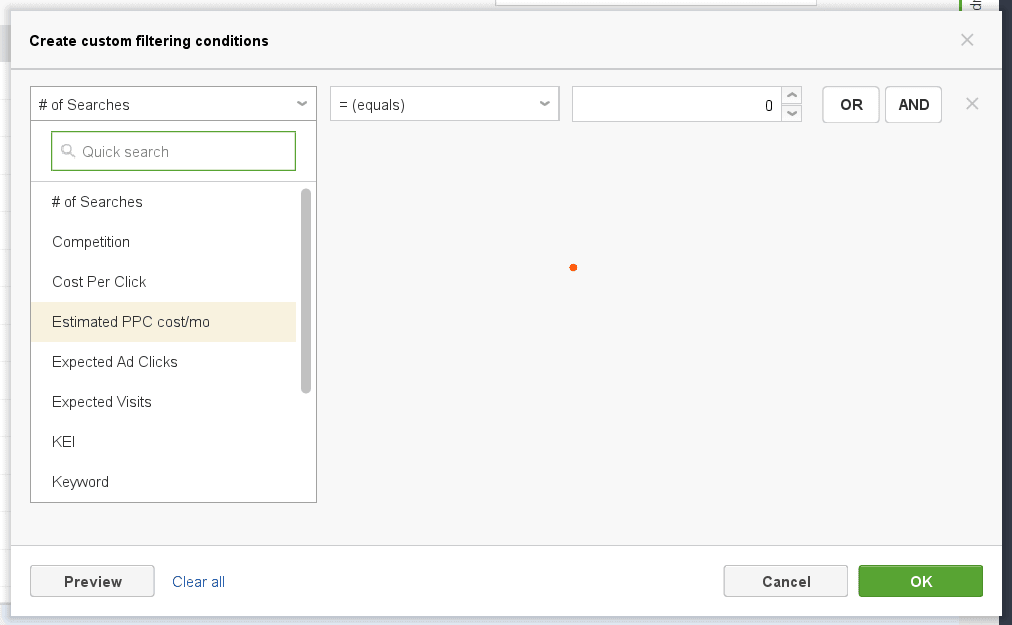Viewport: 1012px width, 625px height.
Task: Click the down arrow on the value stepper
Action: (791, 111)
